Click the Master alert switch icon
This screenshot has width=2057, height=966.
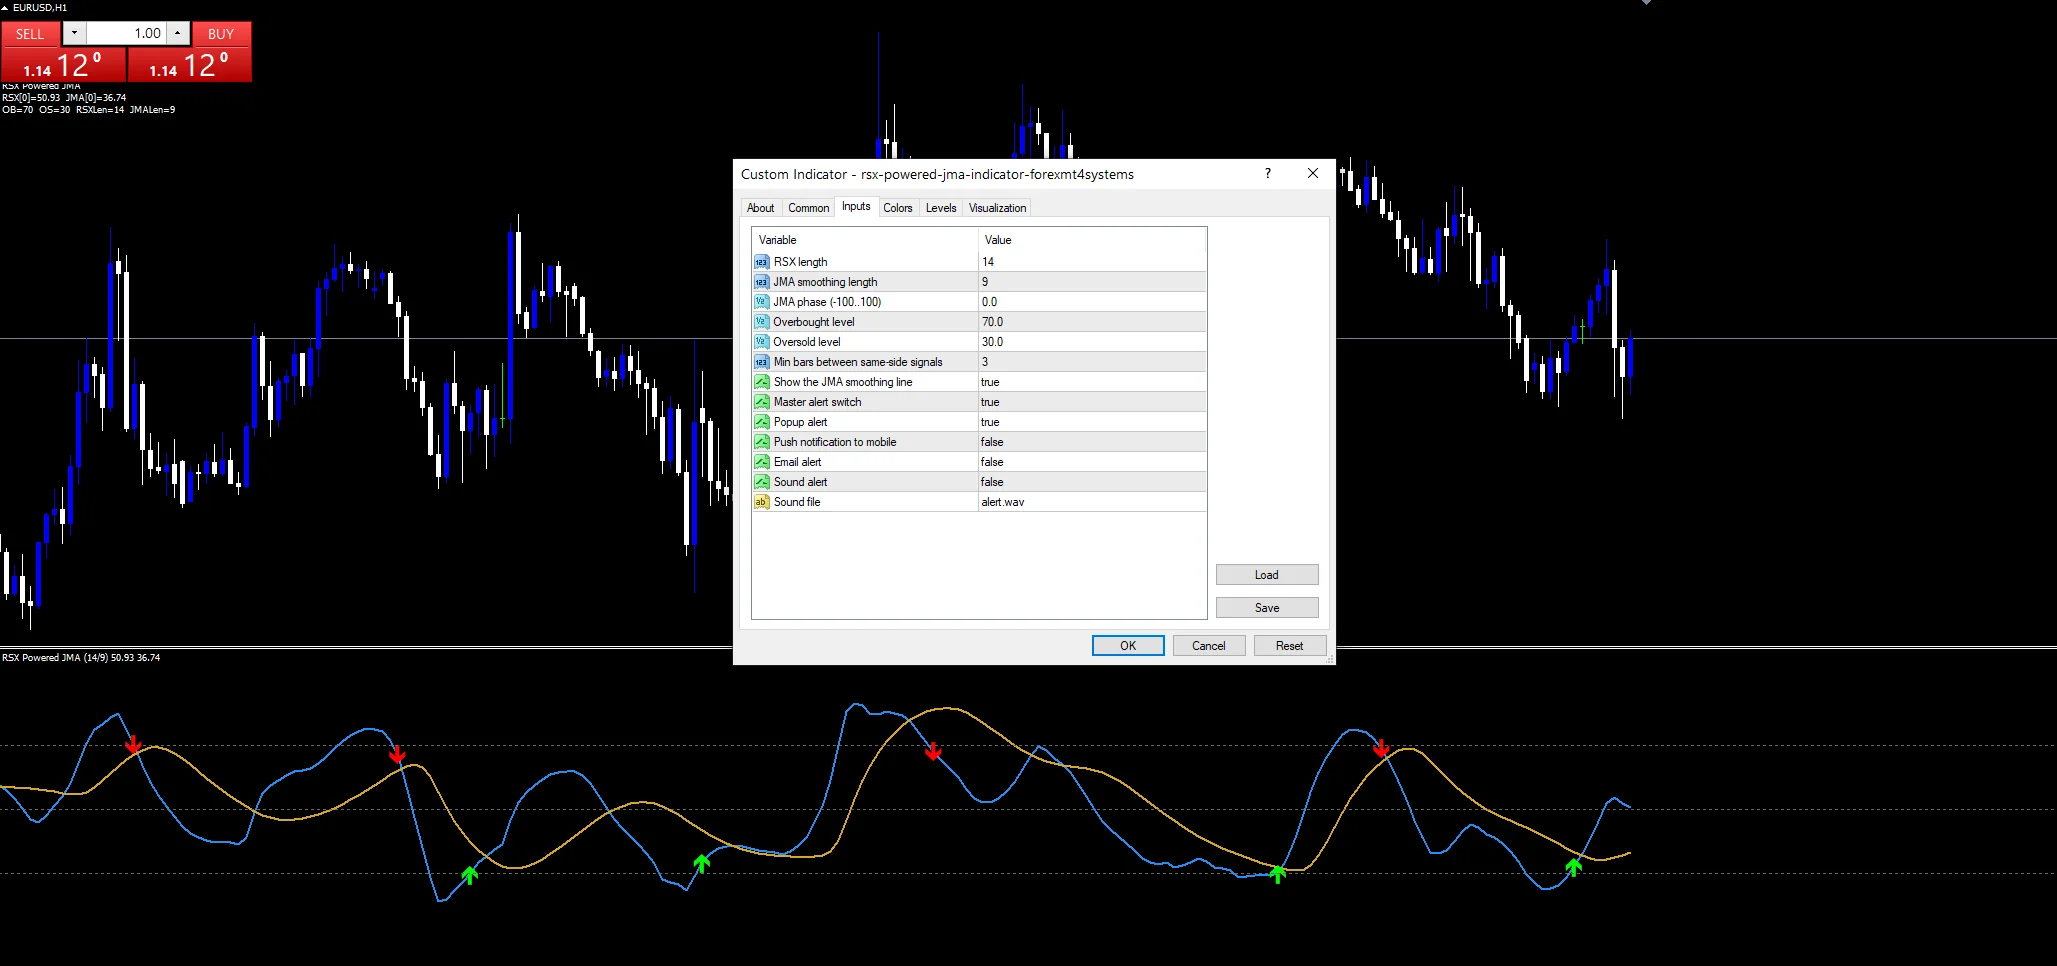coord(762,402)
